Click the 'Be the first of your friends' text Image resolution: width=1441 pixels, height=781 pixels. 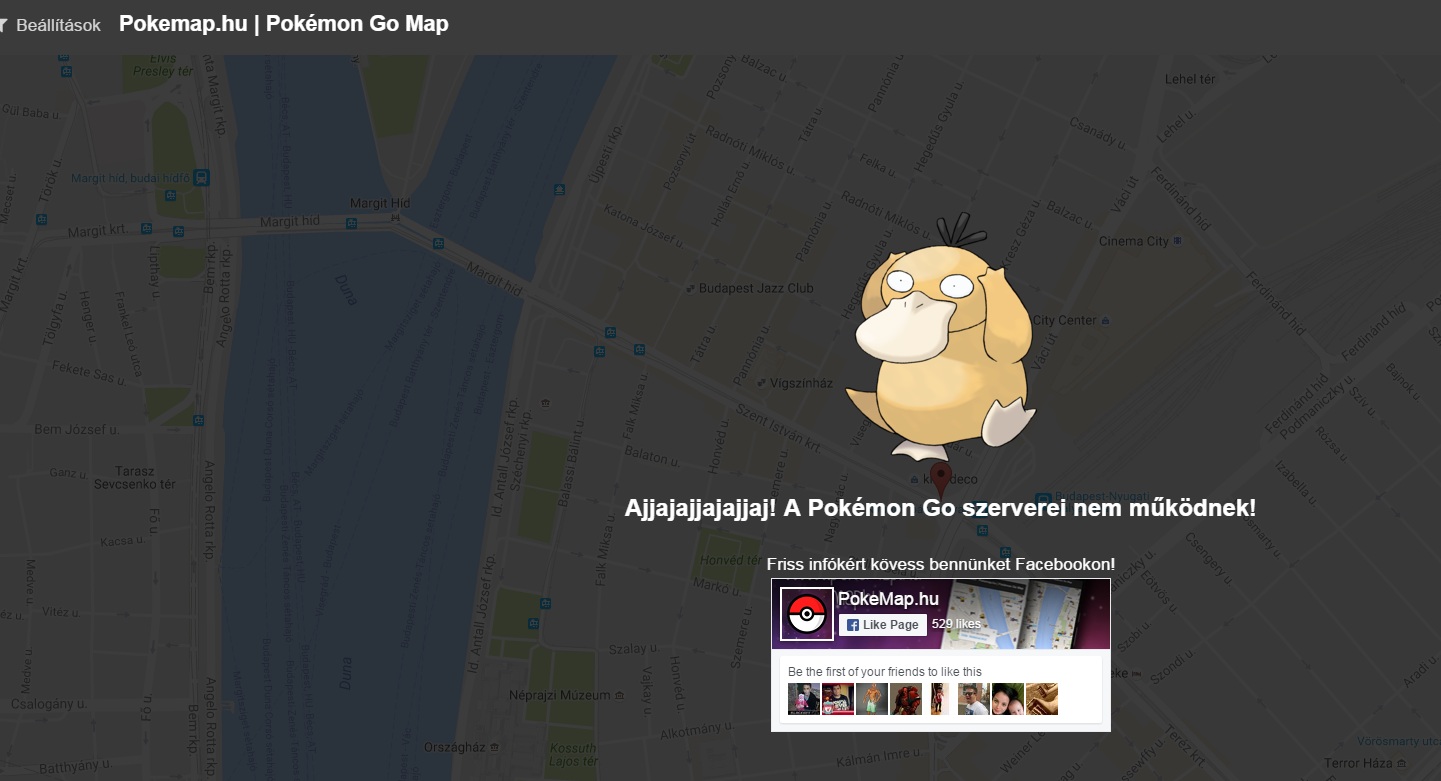pyautogui.click(x=885, y=672)
